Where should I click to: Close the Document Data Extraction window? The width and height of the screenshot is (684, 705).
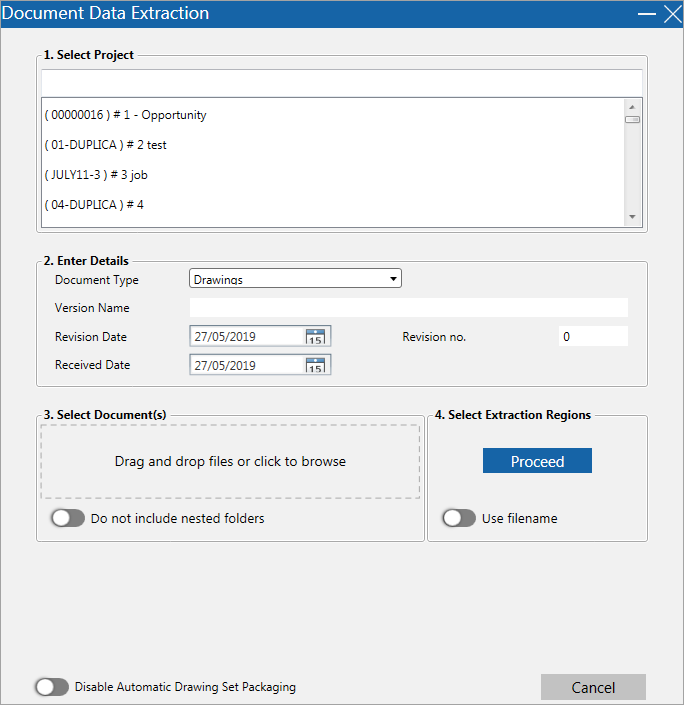[673, 14]
